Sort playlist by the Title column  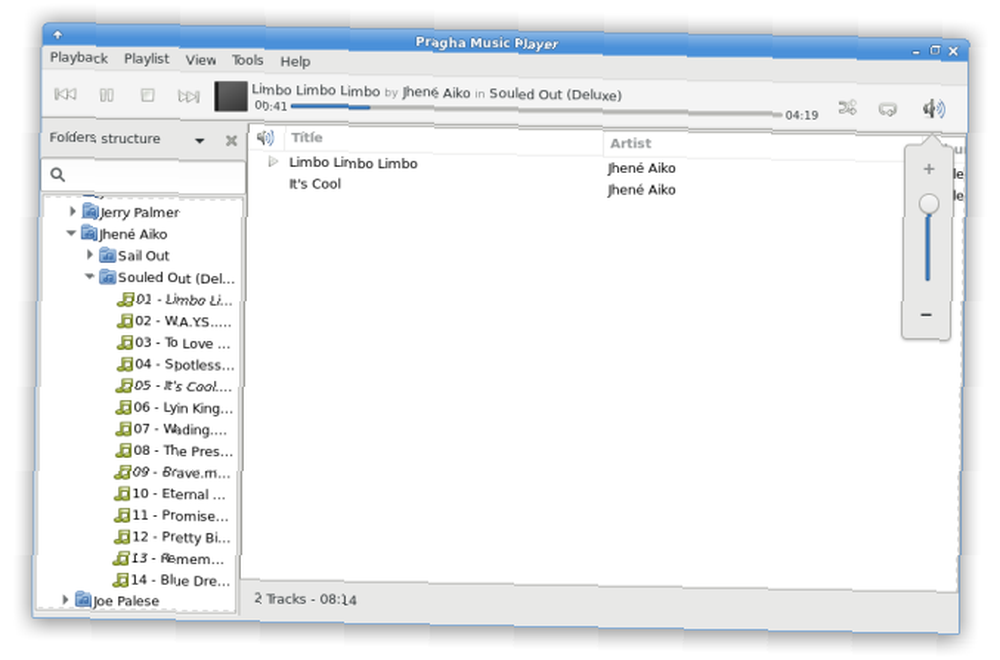point(443,140)
